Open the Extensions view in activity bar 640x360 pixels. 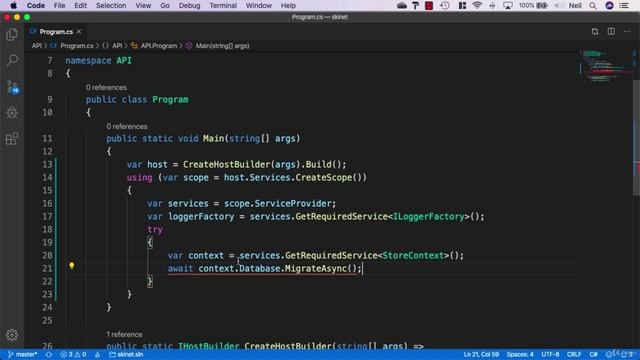pyautogui.click(x=12, y=139)
